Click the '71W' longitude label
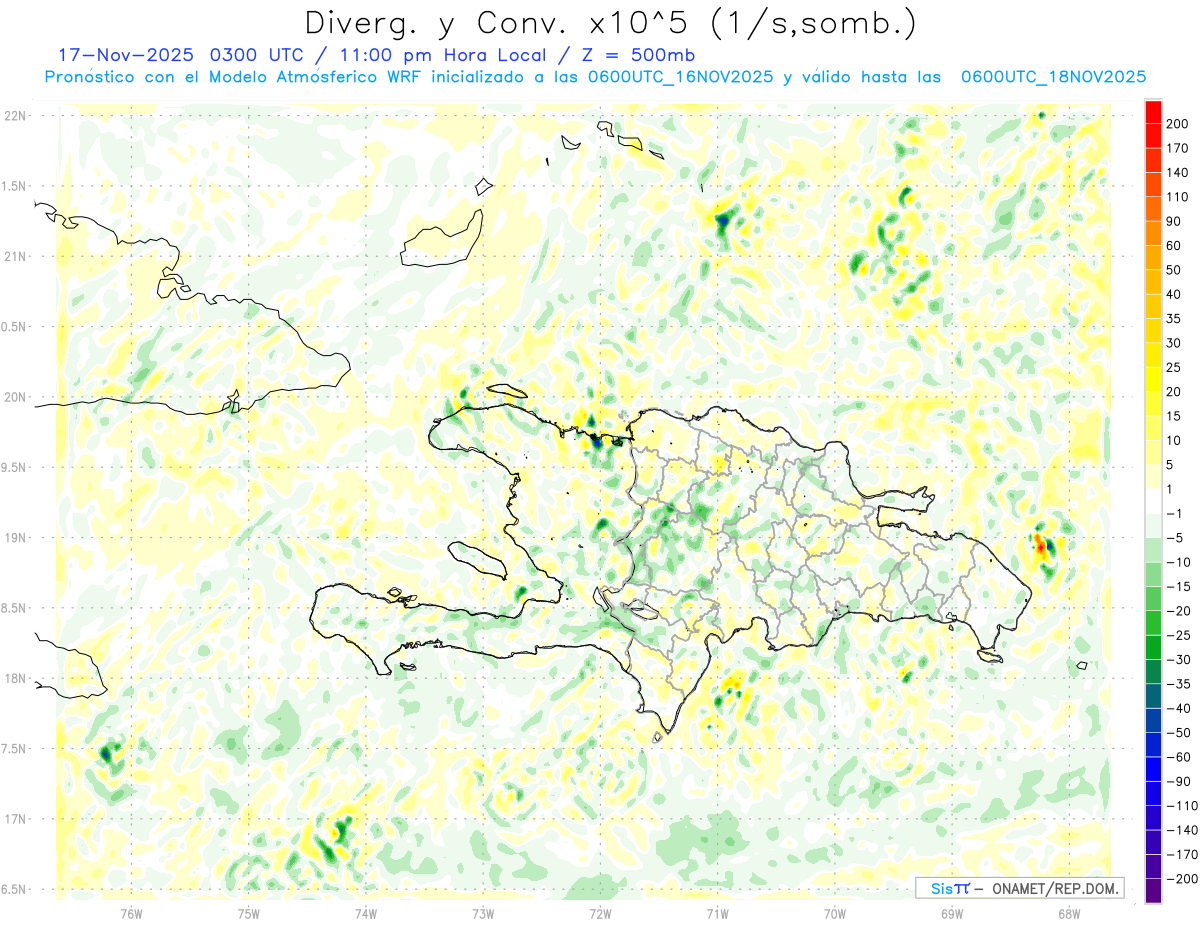Screen dimensions: 1200x927 tap(717, 913)
